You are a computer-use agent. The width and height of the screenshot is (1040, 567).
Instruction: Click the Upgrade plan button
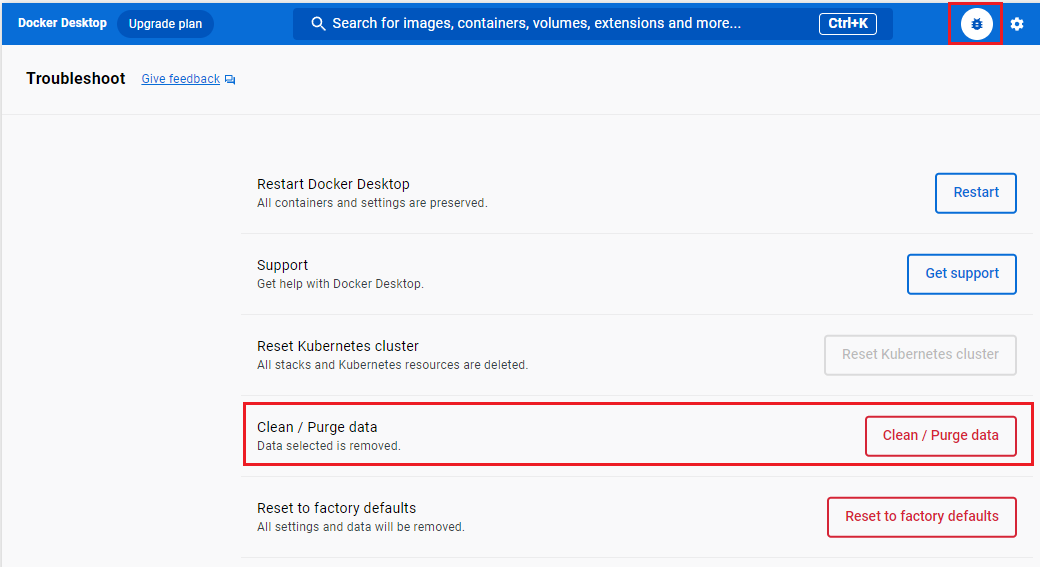[x=165, y=24]
